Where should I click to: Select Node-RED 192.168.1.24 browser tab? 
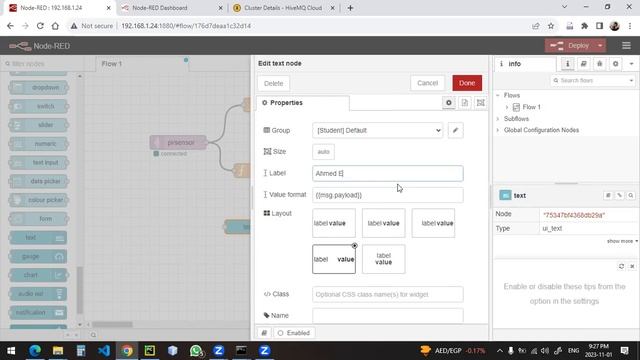point(51,8)
